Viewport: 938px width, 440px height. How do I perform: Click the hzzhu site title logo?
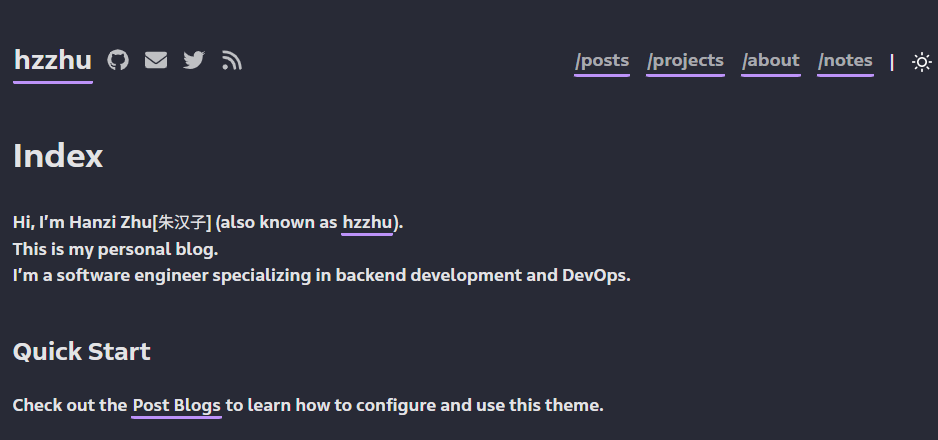pyautogui.click(x=53, y=61)
